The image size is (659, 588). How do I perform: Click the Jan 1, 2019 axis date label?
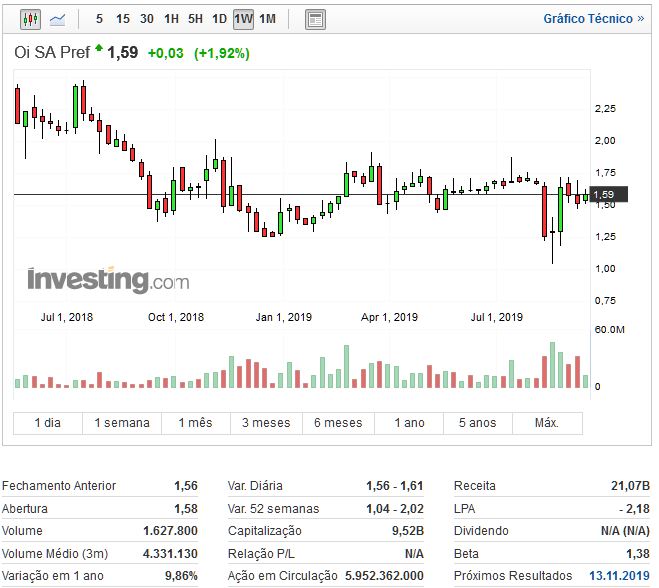(284, 317)
